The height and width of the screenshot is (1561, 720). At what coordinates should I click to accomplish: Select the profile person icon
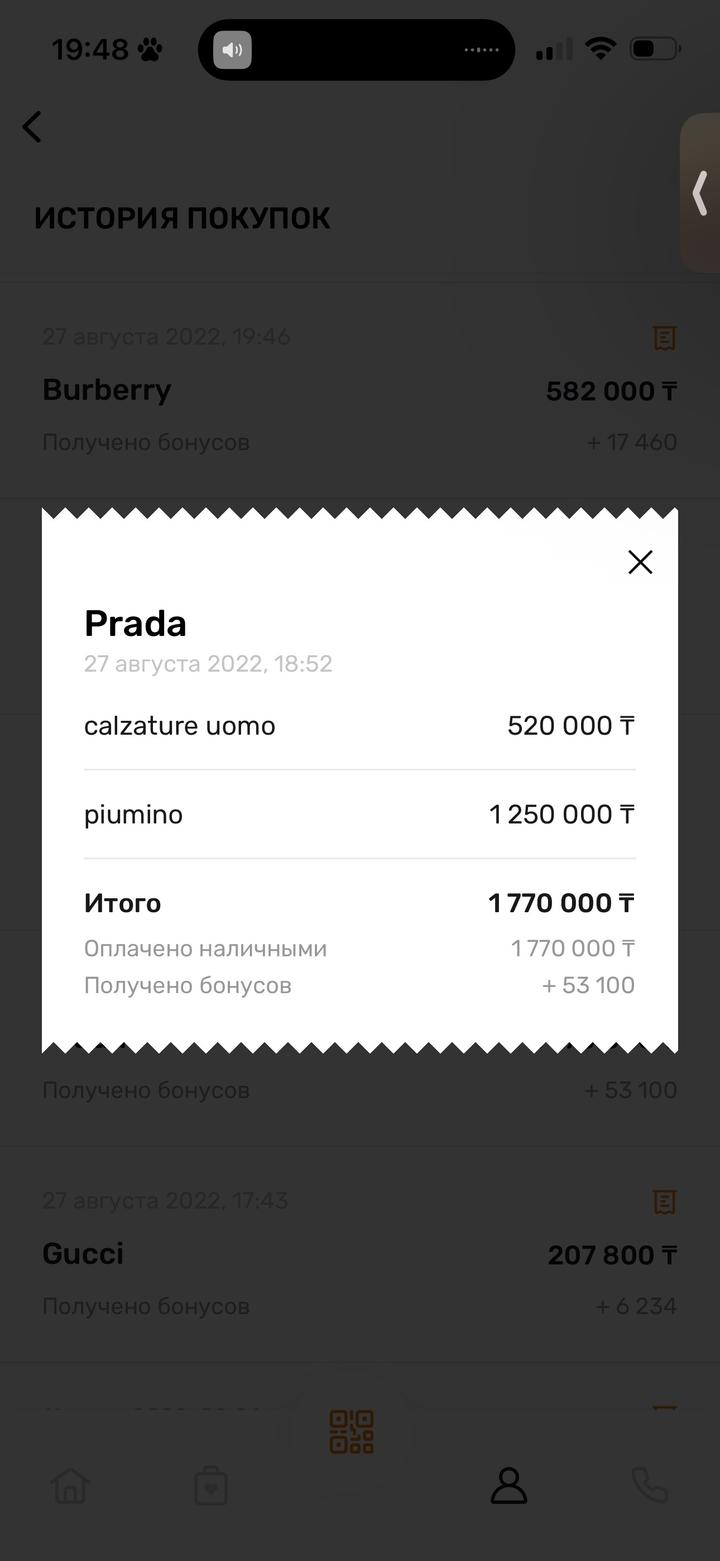click(x=508, y=1486)
